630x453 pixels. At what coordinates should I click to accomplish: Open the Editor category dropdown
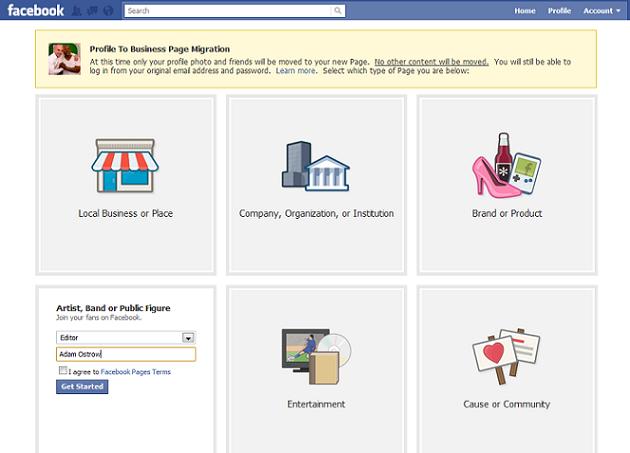126,338
